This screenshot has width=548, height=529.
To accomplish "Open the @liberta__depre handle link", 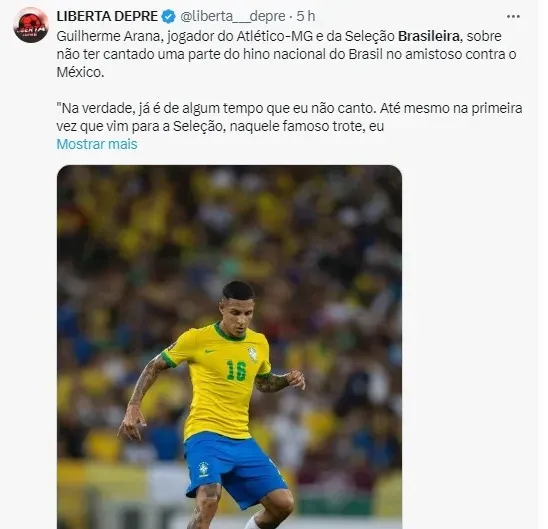I will [x=233, y=16].
